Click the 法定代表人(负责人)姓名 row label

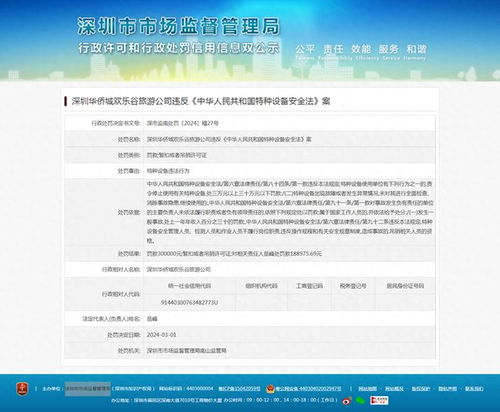[x=111, y=319]
